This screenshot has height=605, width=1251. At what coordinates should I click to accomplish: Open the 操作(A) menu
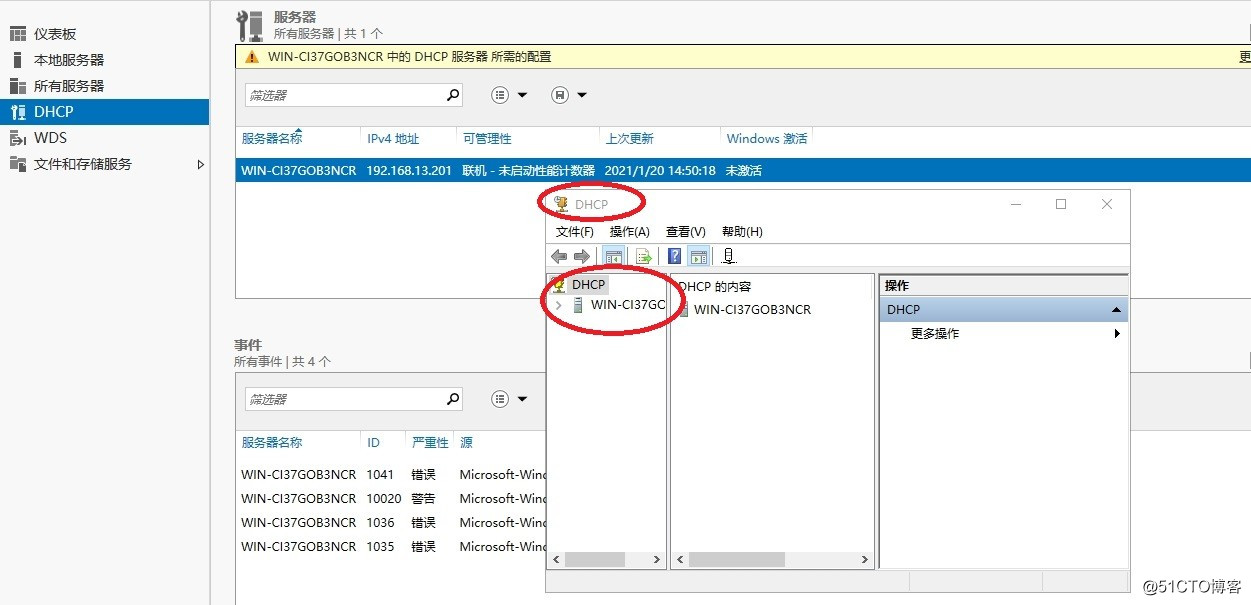630,231
